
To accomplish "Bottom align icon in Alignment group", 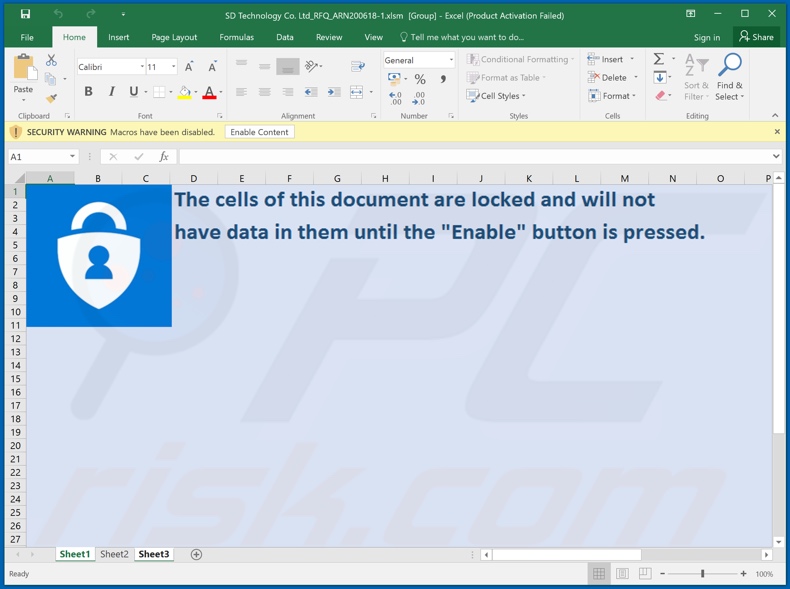I will coord(288,67).
